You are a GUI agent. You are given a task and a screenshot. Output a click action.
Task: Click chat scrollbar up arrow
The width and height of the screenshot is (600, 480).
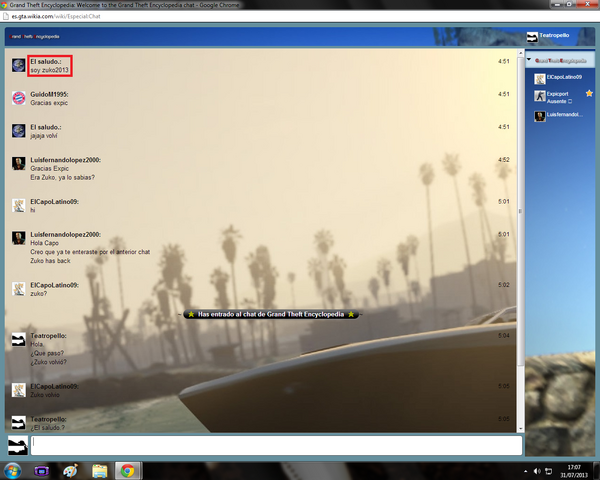(520, 52)
